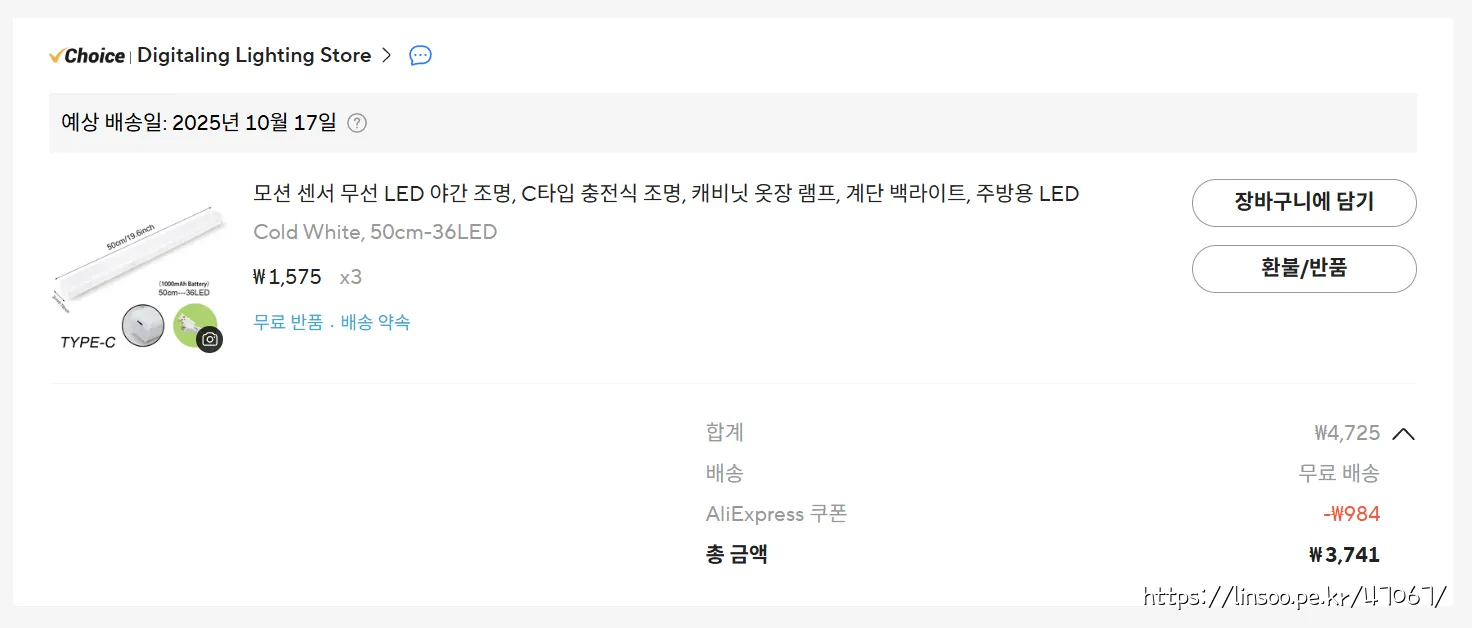The image size is (1472, 628).
Task: Click the 배송 약속 link
Action: tap(376, 323)
